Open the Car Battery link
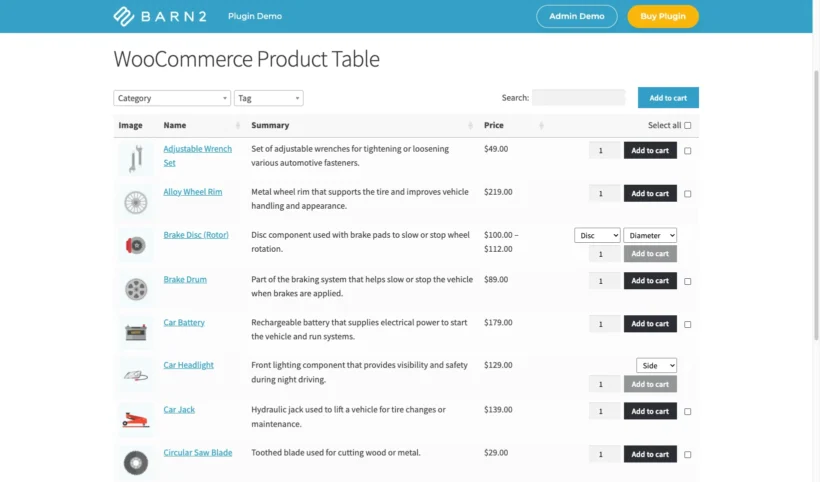The height and width of the screenshot is (482, 820). pyautogui.click(x=184, y=323)
